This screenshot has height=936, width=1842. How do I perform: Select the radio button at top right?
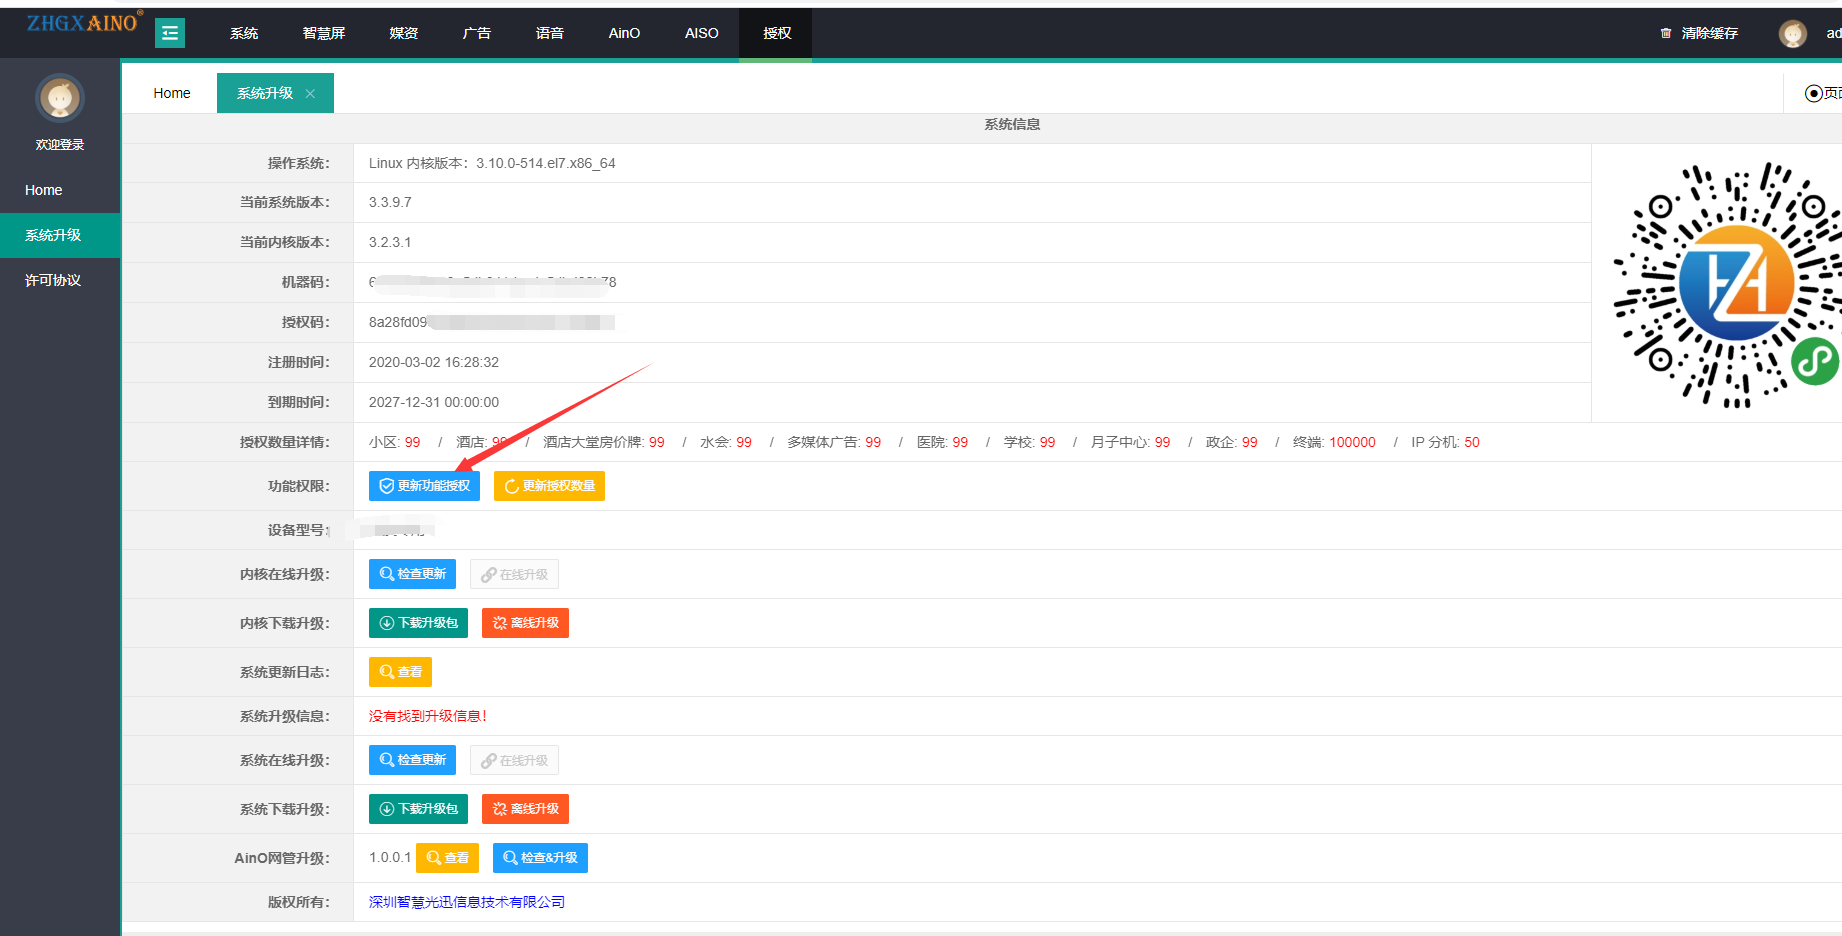coord(1813,94)
